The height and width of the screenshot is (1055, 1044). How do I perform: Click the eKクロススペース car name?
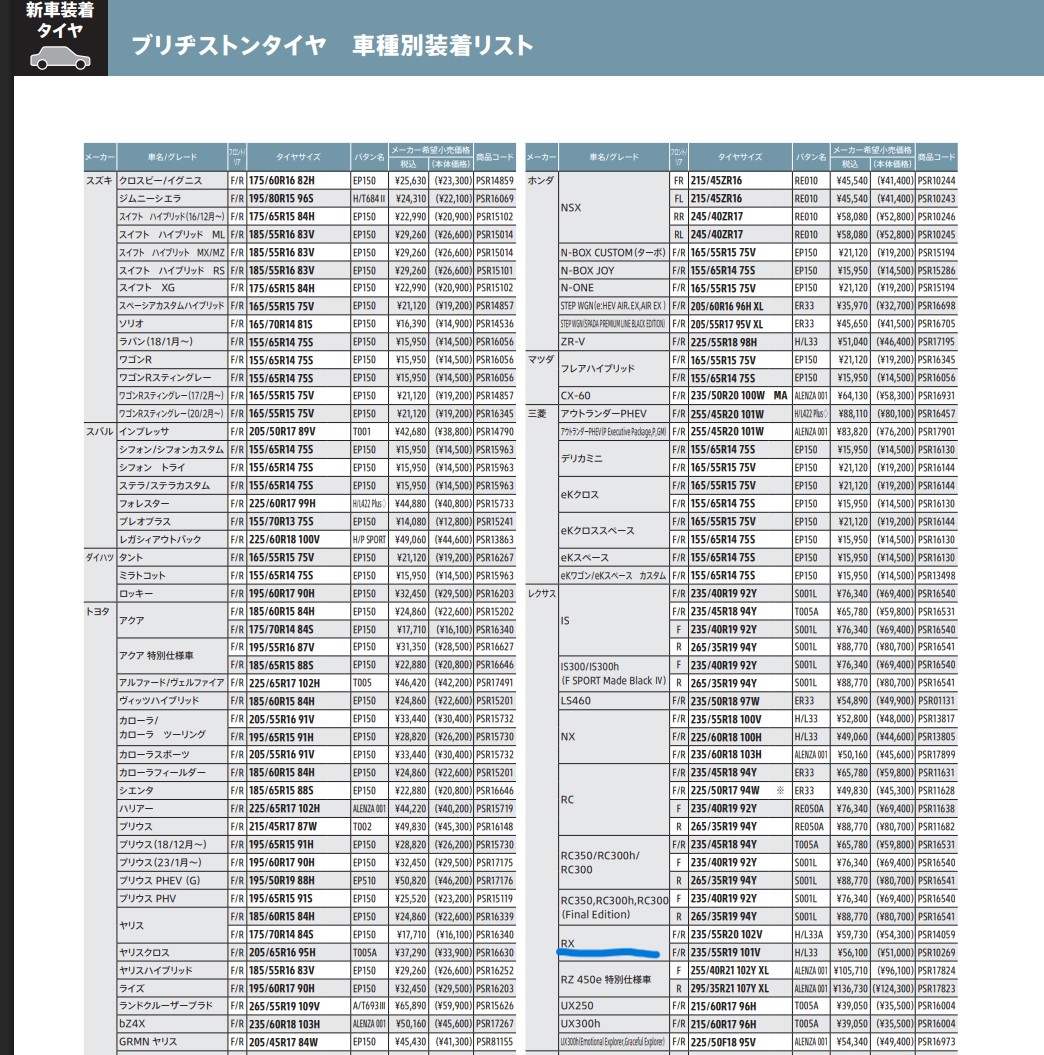(x=597, y=530)
